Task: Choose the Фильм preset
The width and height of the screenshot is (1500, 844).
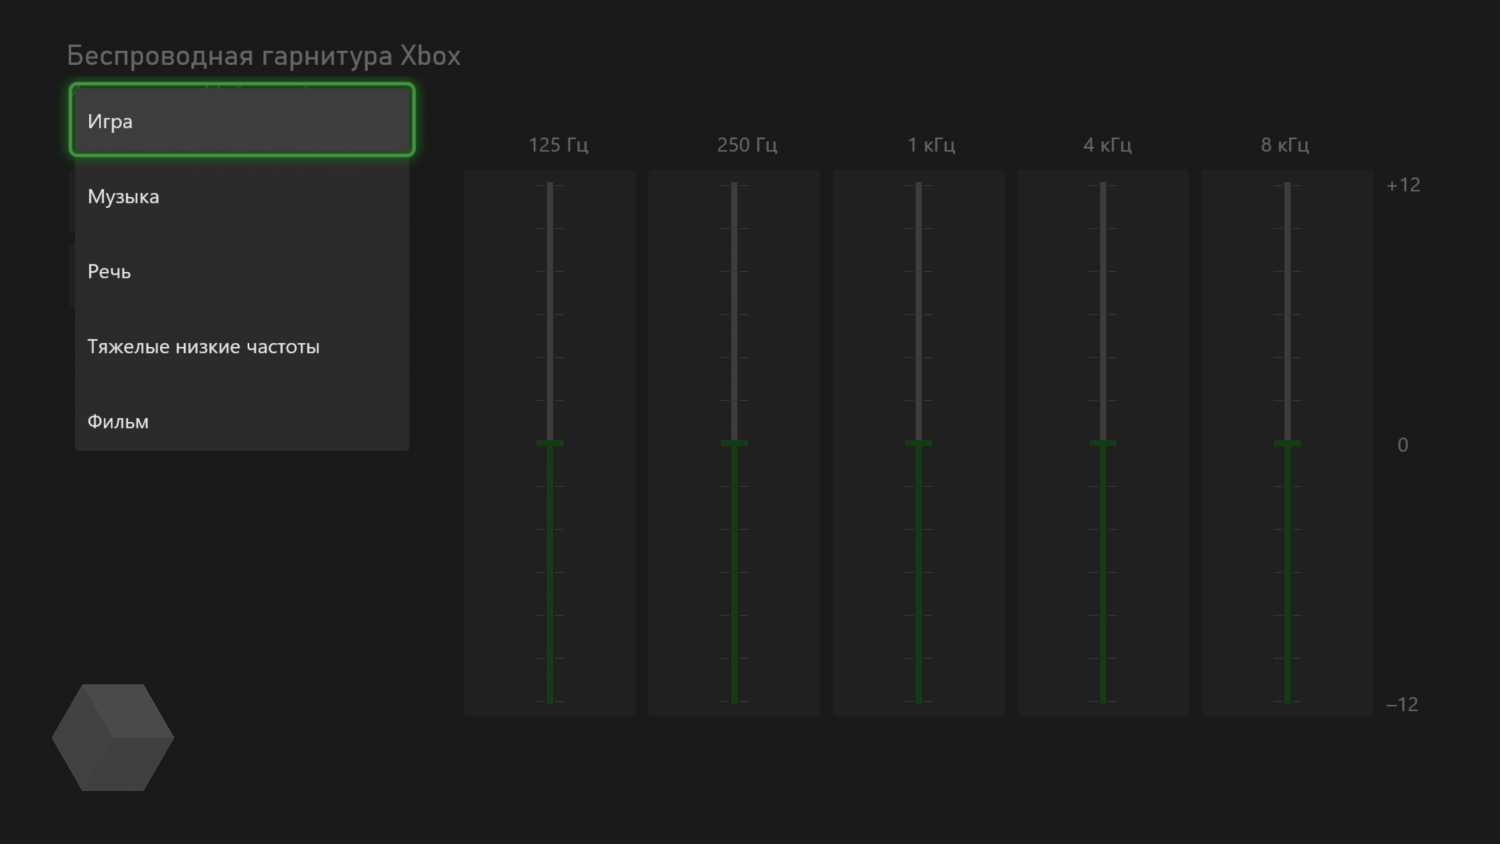Action: point(242,421)
